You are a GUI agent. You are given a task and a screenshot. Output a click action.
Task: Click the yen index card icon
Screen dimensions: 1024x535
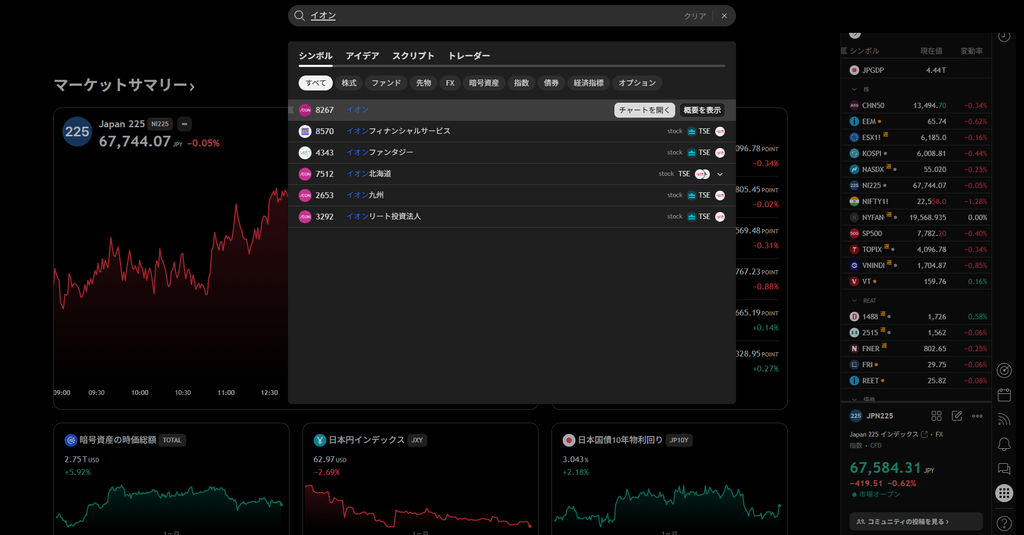pyautogui.click(x=319, y=440)
